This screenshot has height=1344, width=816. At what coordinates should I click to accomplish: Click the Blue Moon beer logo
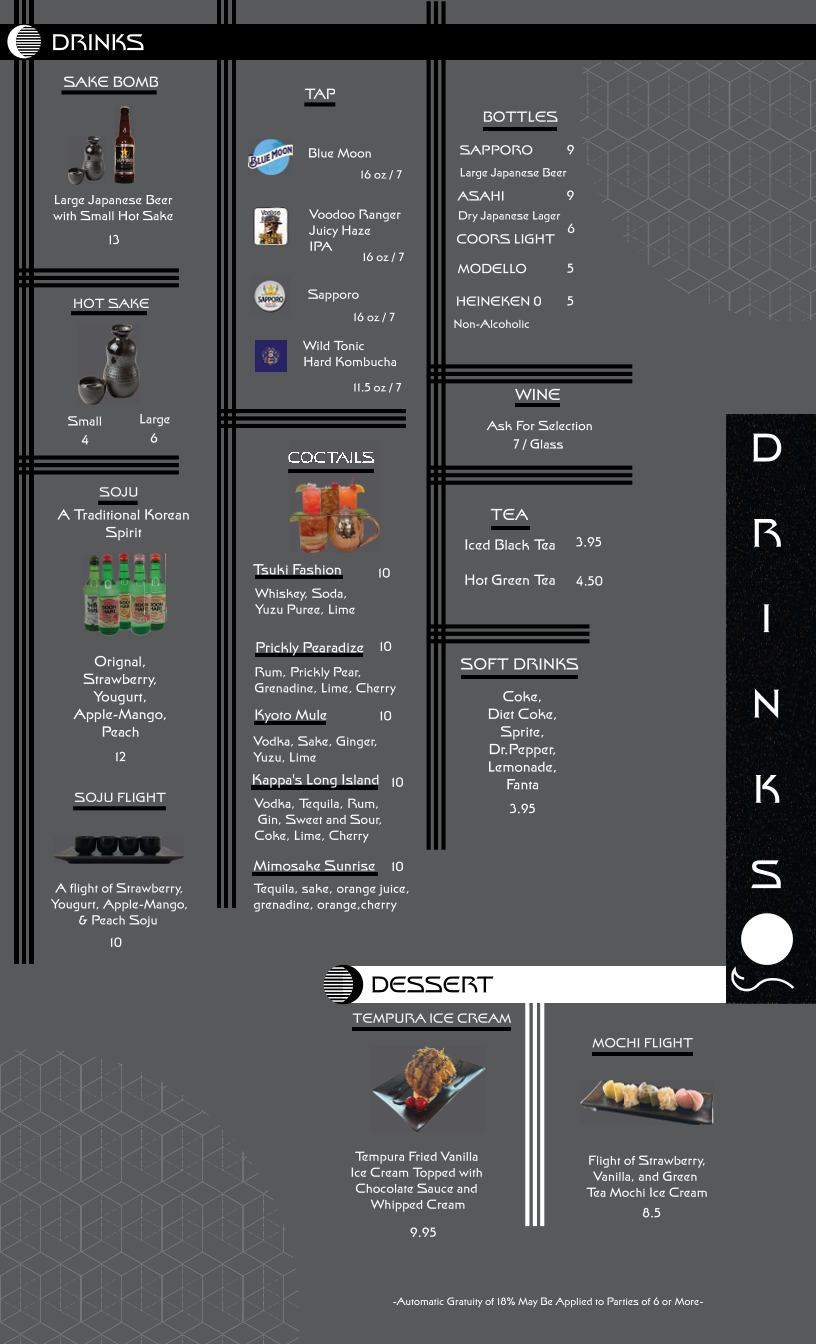point(270,157)
